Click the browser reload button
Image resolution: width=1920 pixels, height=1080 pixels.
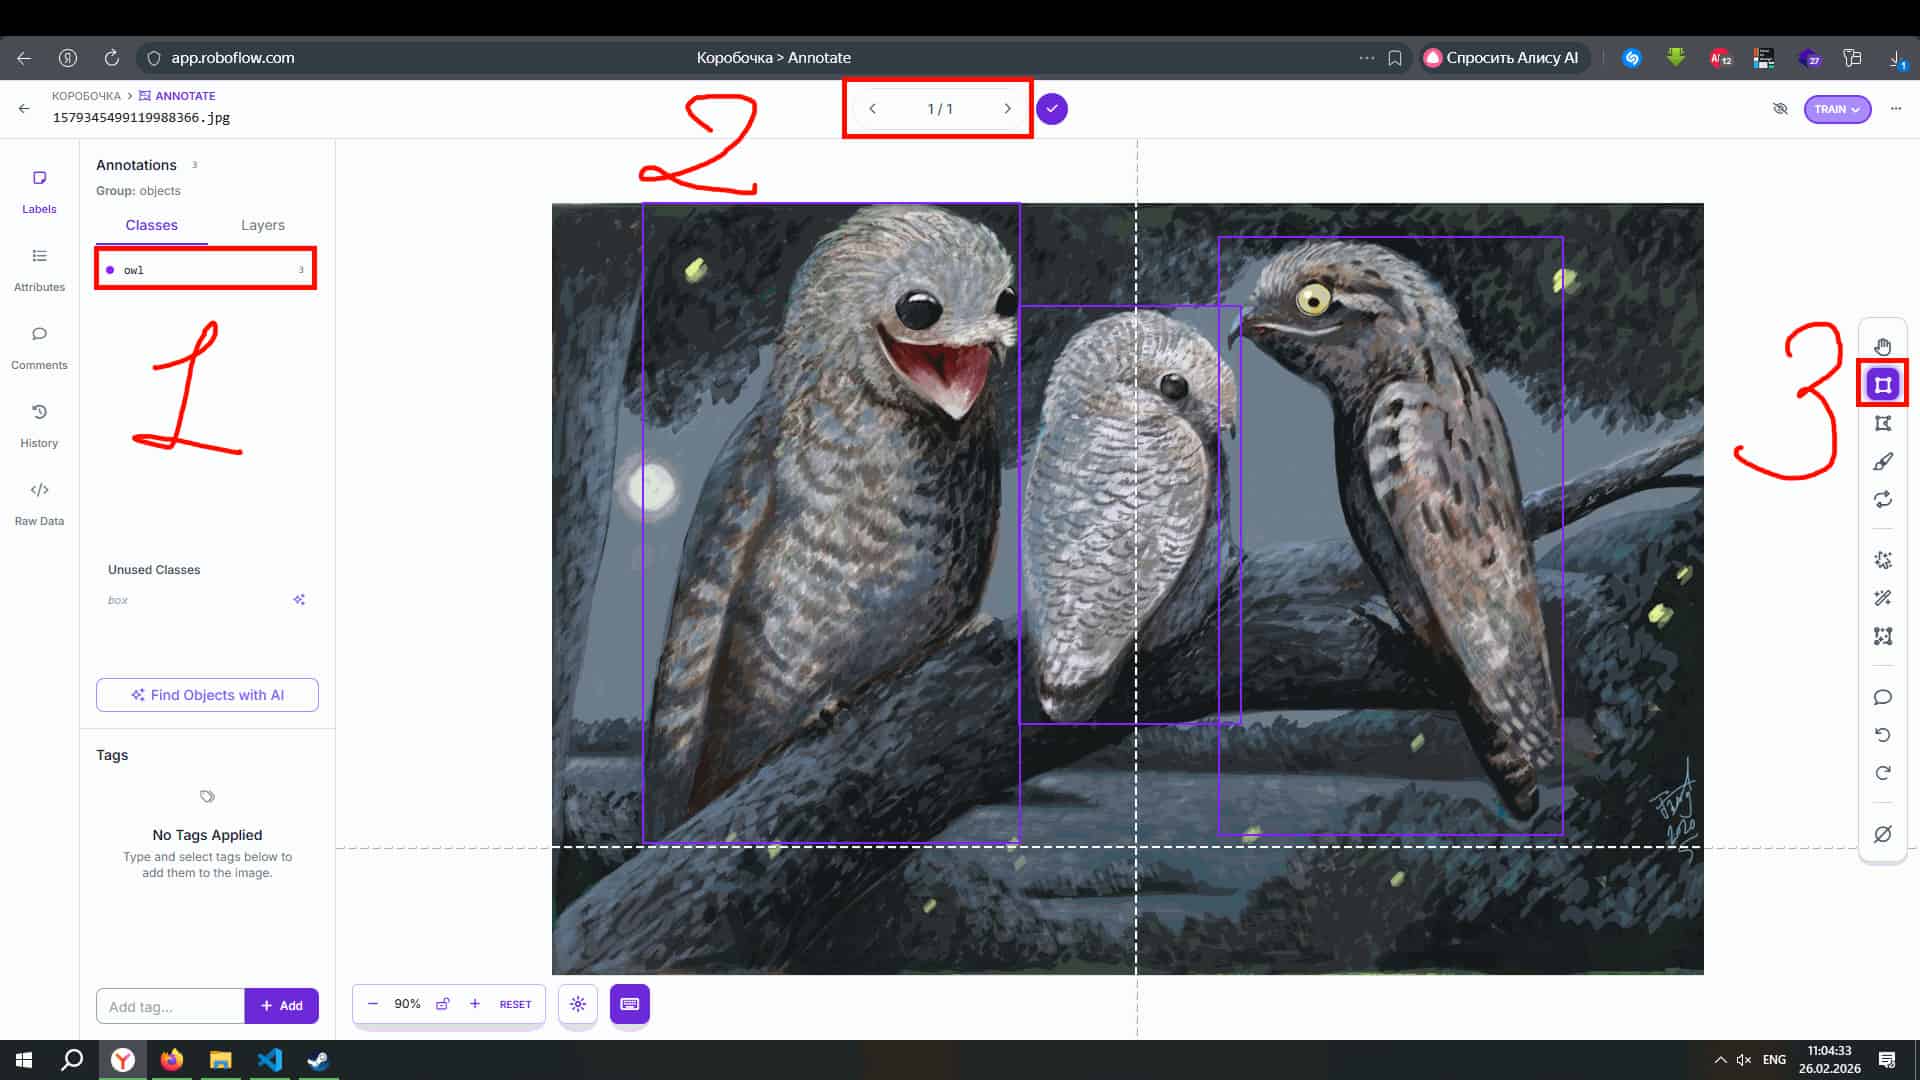112,58
